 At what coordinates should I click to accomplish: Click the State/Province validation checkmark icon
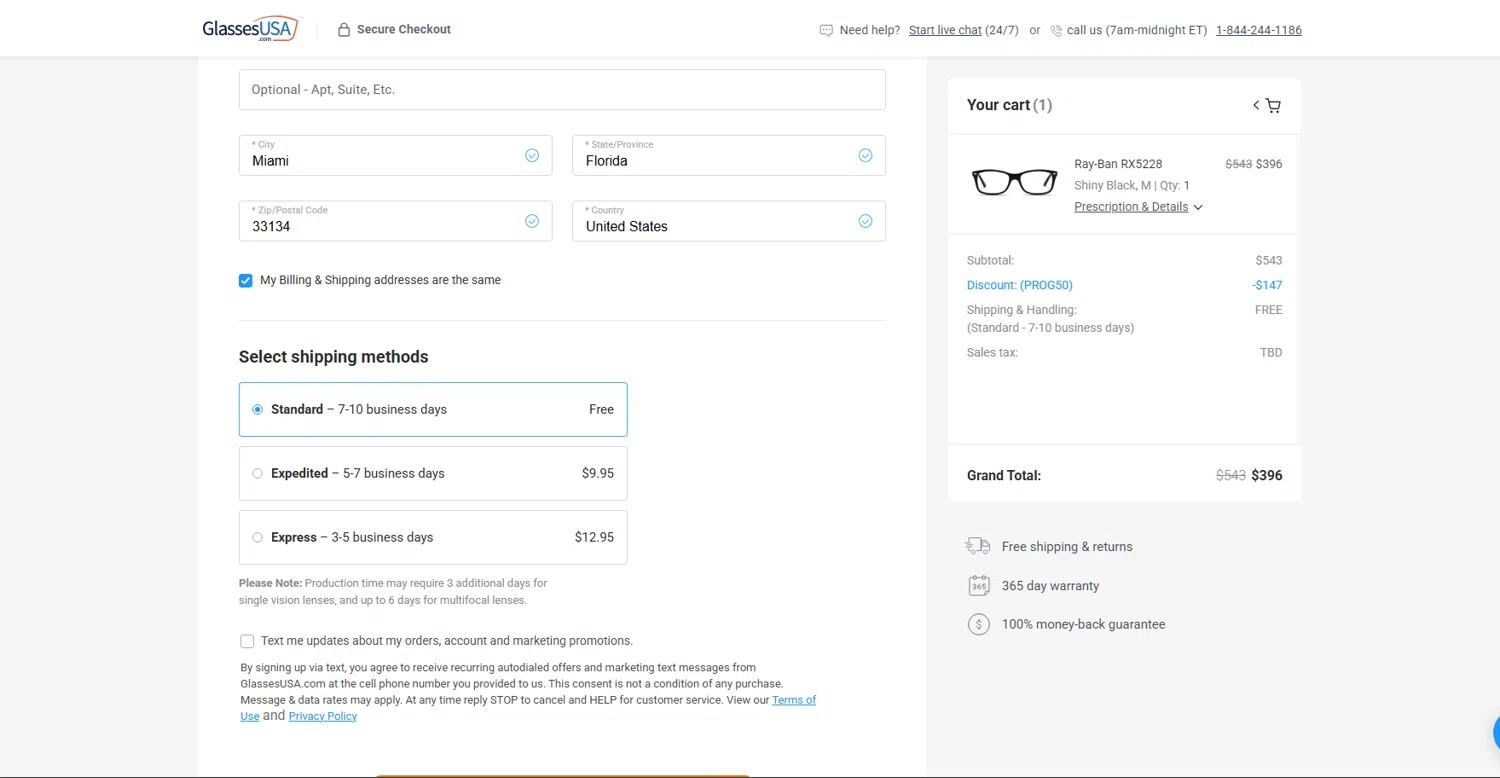pos(865,155)
